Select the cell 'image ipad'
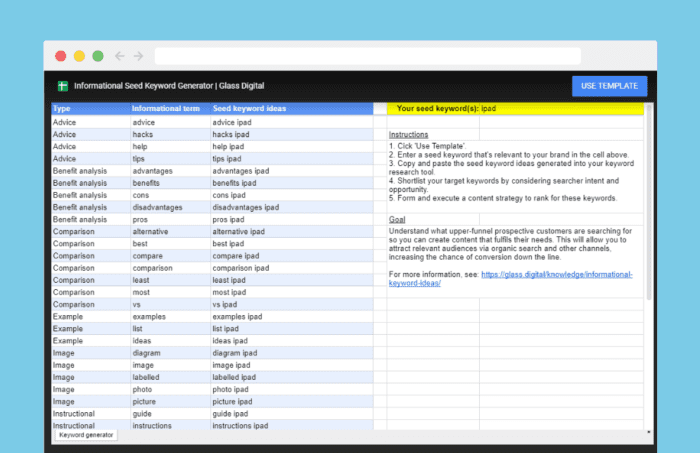Screen dimensions: 700x453 tap(292, 365)
